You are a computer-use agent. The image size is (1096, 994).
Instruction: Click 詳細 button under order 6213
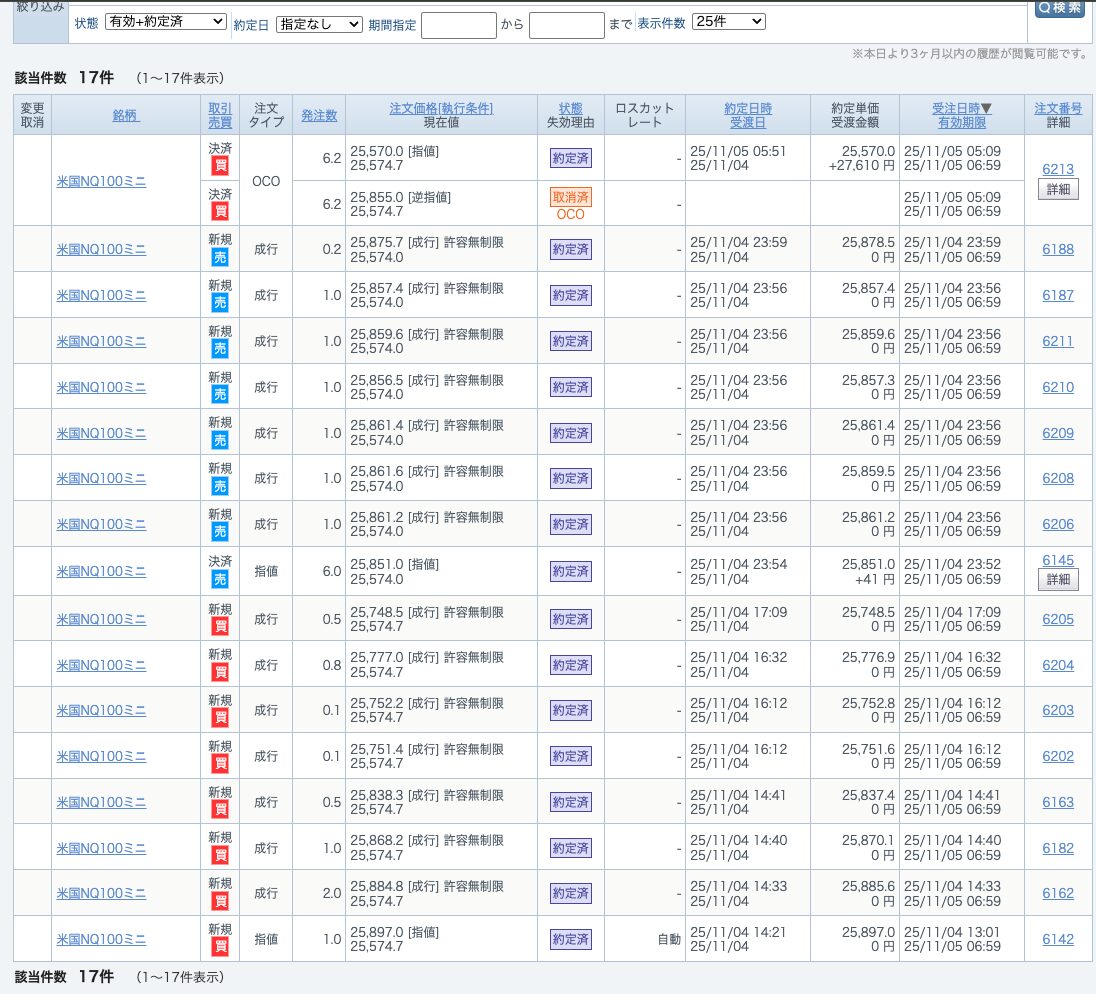coord(1058,189)
